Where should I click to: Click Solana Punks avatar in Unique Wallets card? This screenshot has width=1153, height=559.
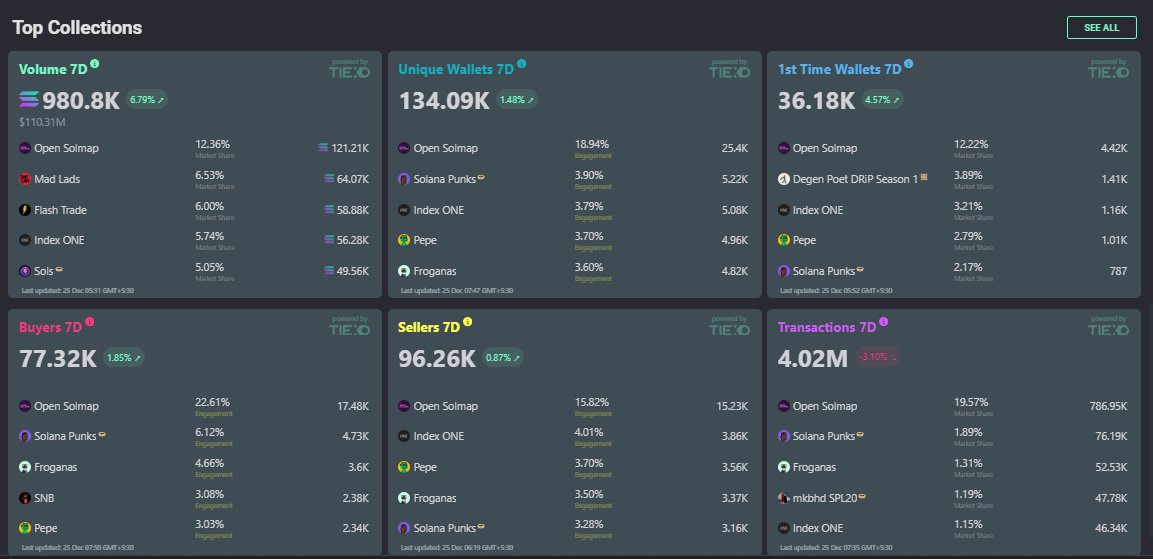click(404, 179)
